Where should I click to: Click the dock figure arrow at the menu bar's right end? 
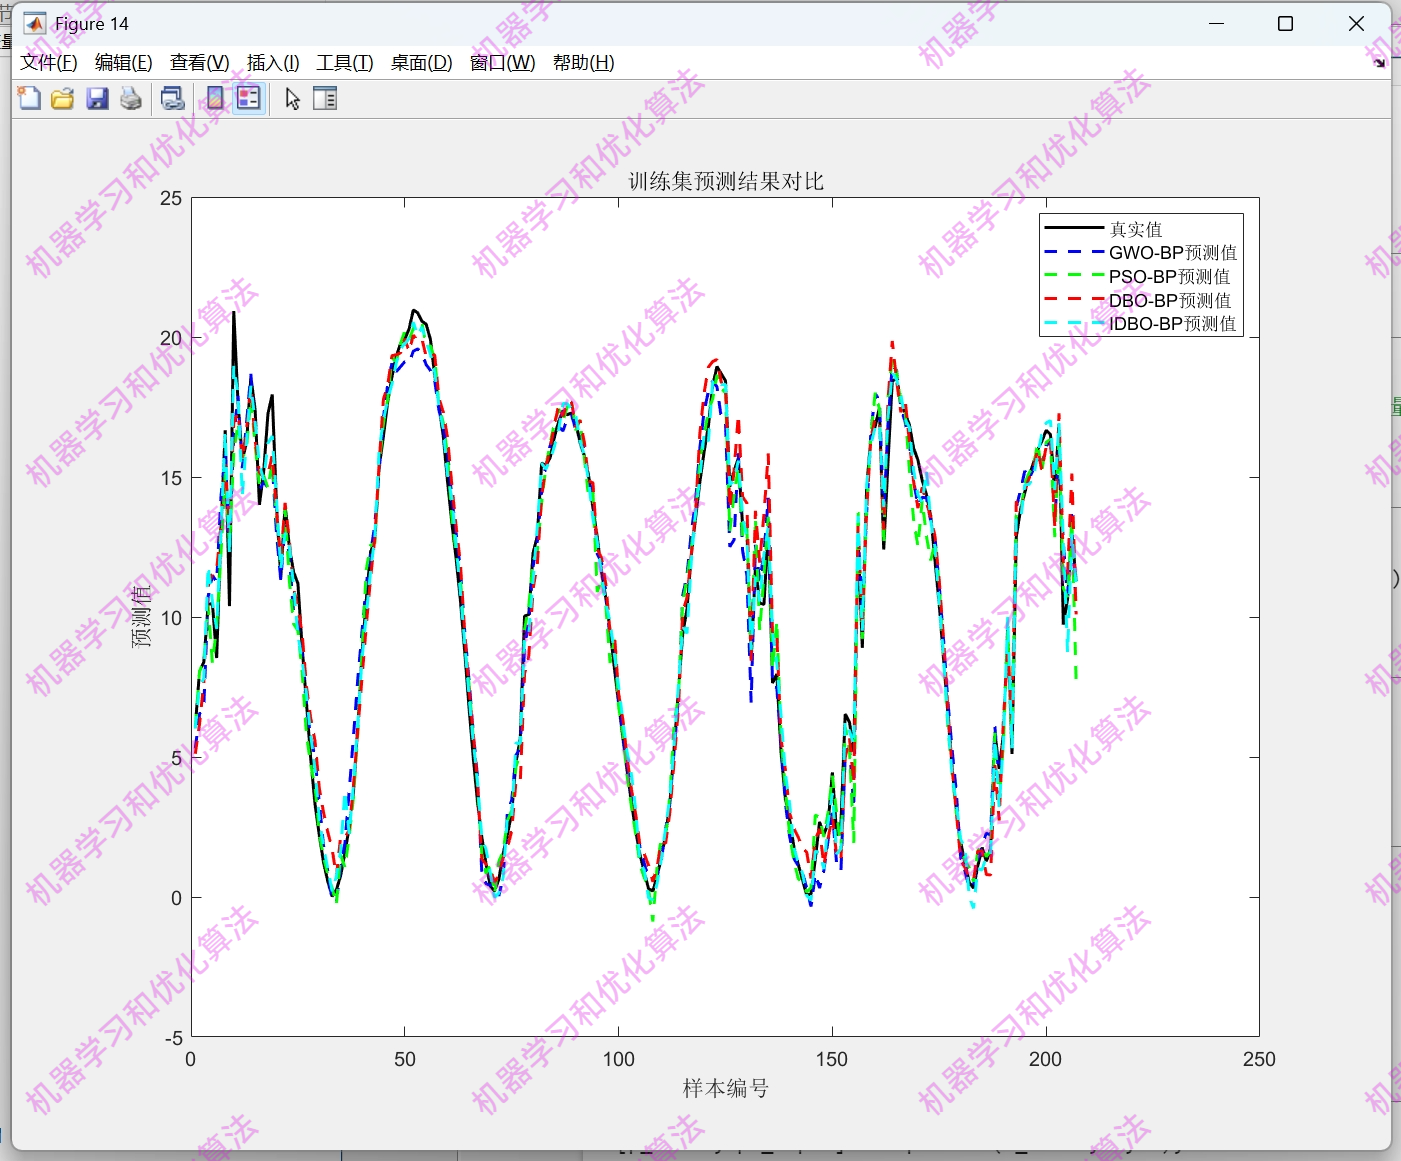point(1380,63)
